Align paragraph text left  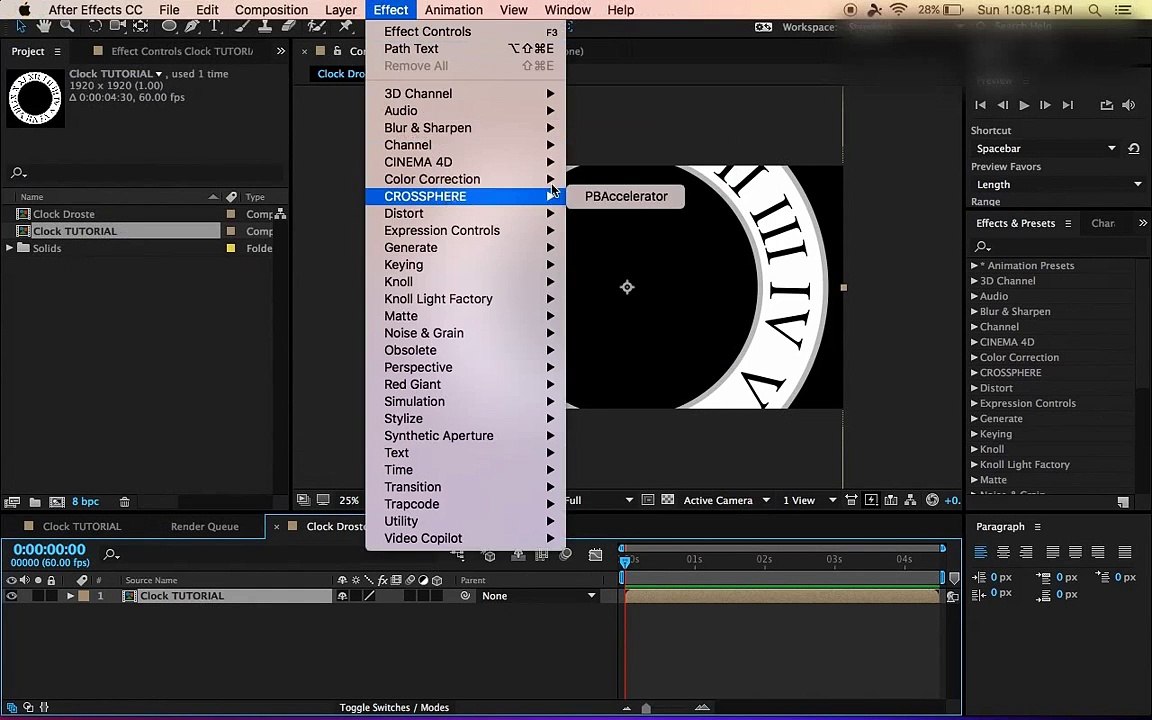(980, 552)
